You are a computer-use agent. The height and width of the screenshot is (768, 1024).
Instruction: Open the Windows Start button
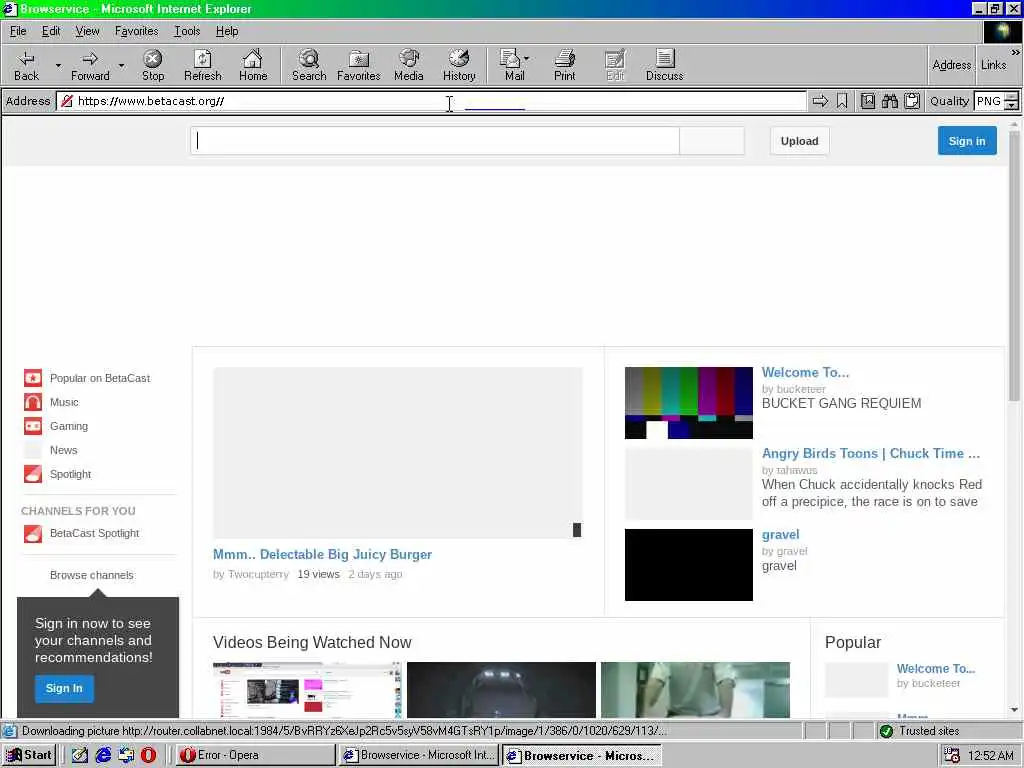[x=29, y=755]
